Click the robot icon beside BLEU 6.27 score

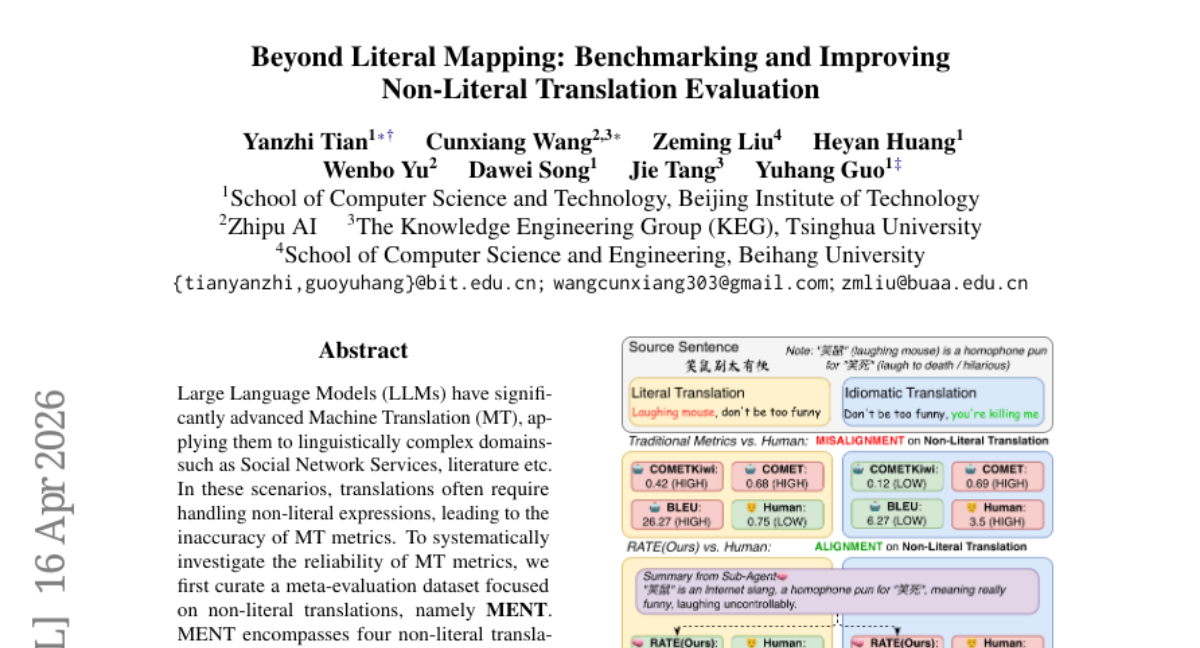[x=876, y=507]
